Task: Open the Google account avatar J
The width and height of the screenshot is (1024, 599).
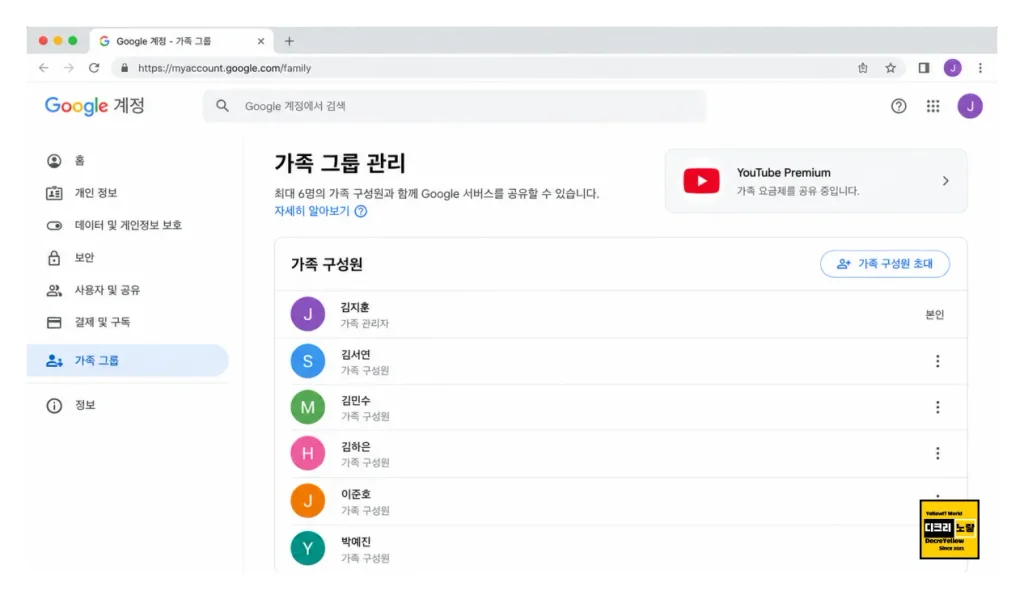Action: pyautogui.click(x=970, y=106)
